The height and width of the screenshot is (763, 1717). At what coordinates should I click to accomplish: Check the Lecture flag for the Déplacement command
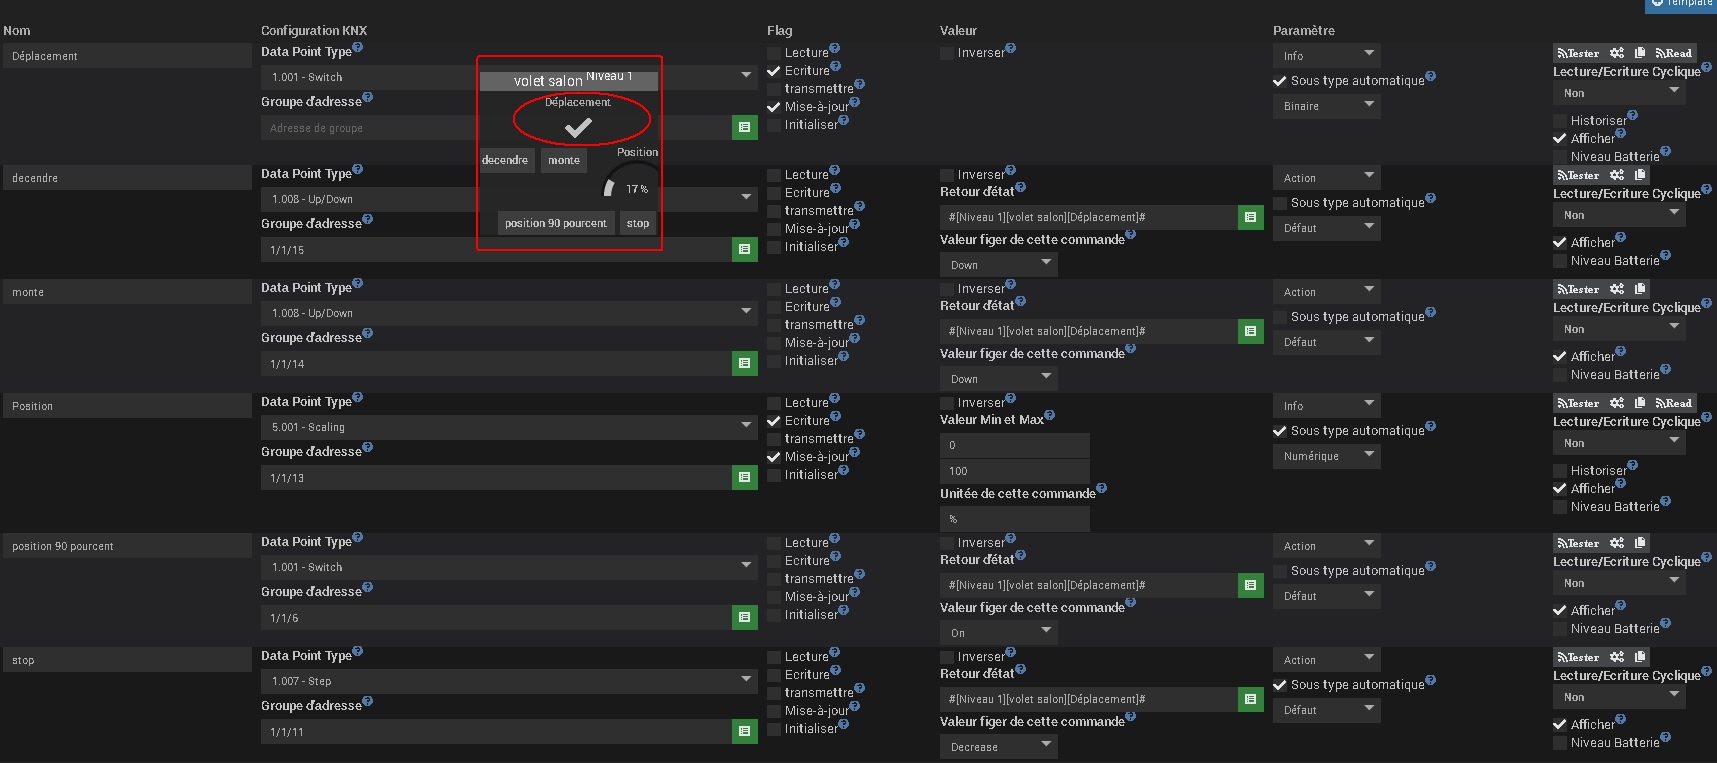coord(774,53)
